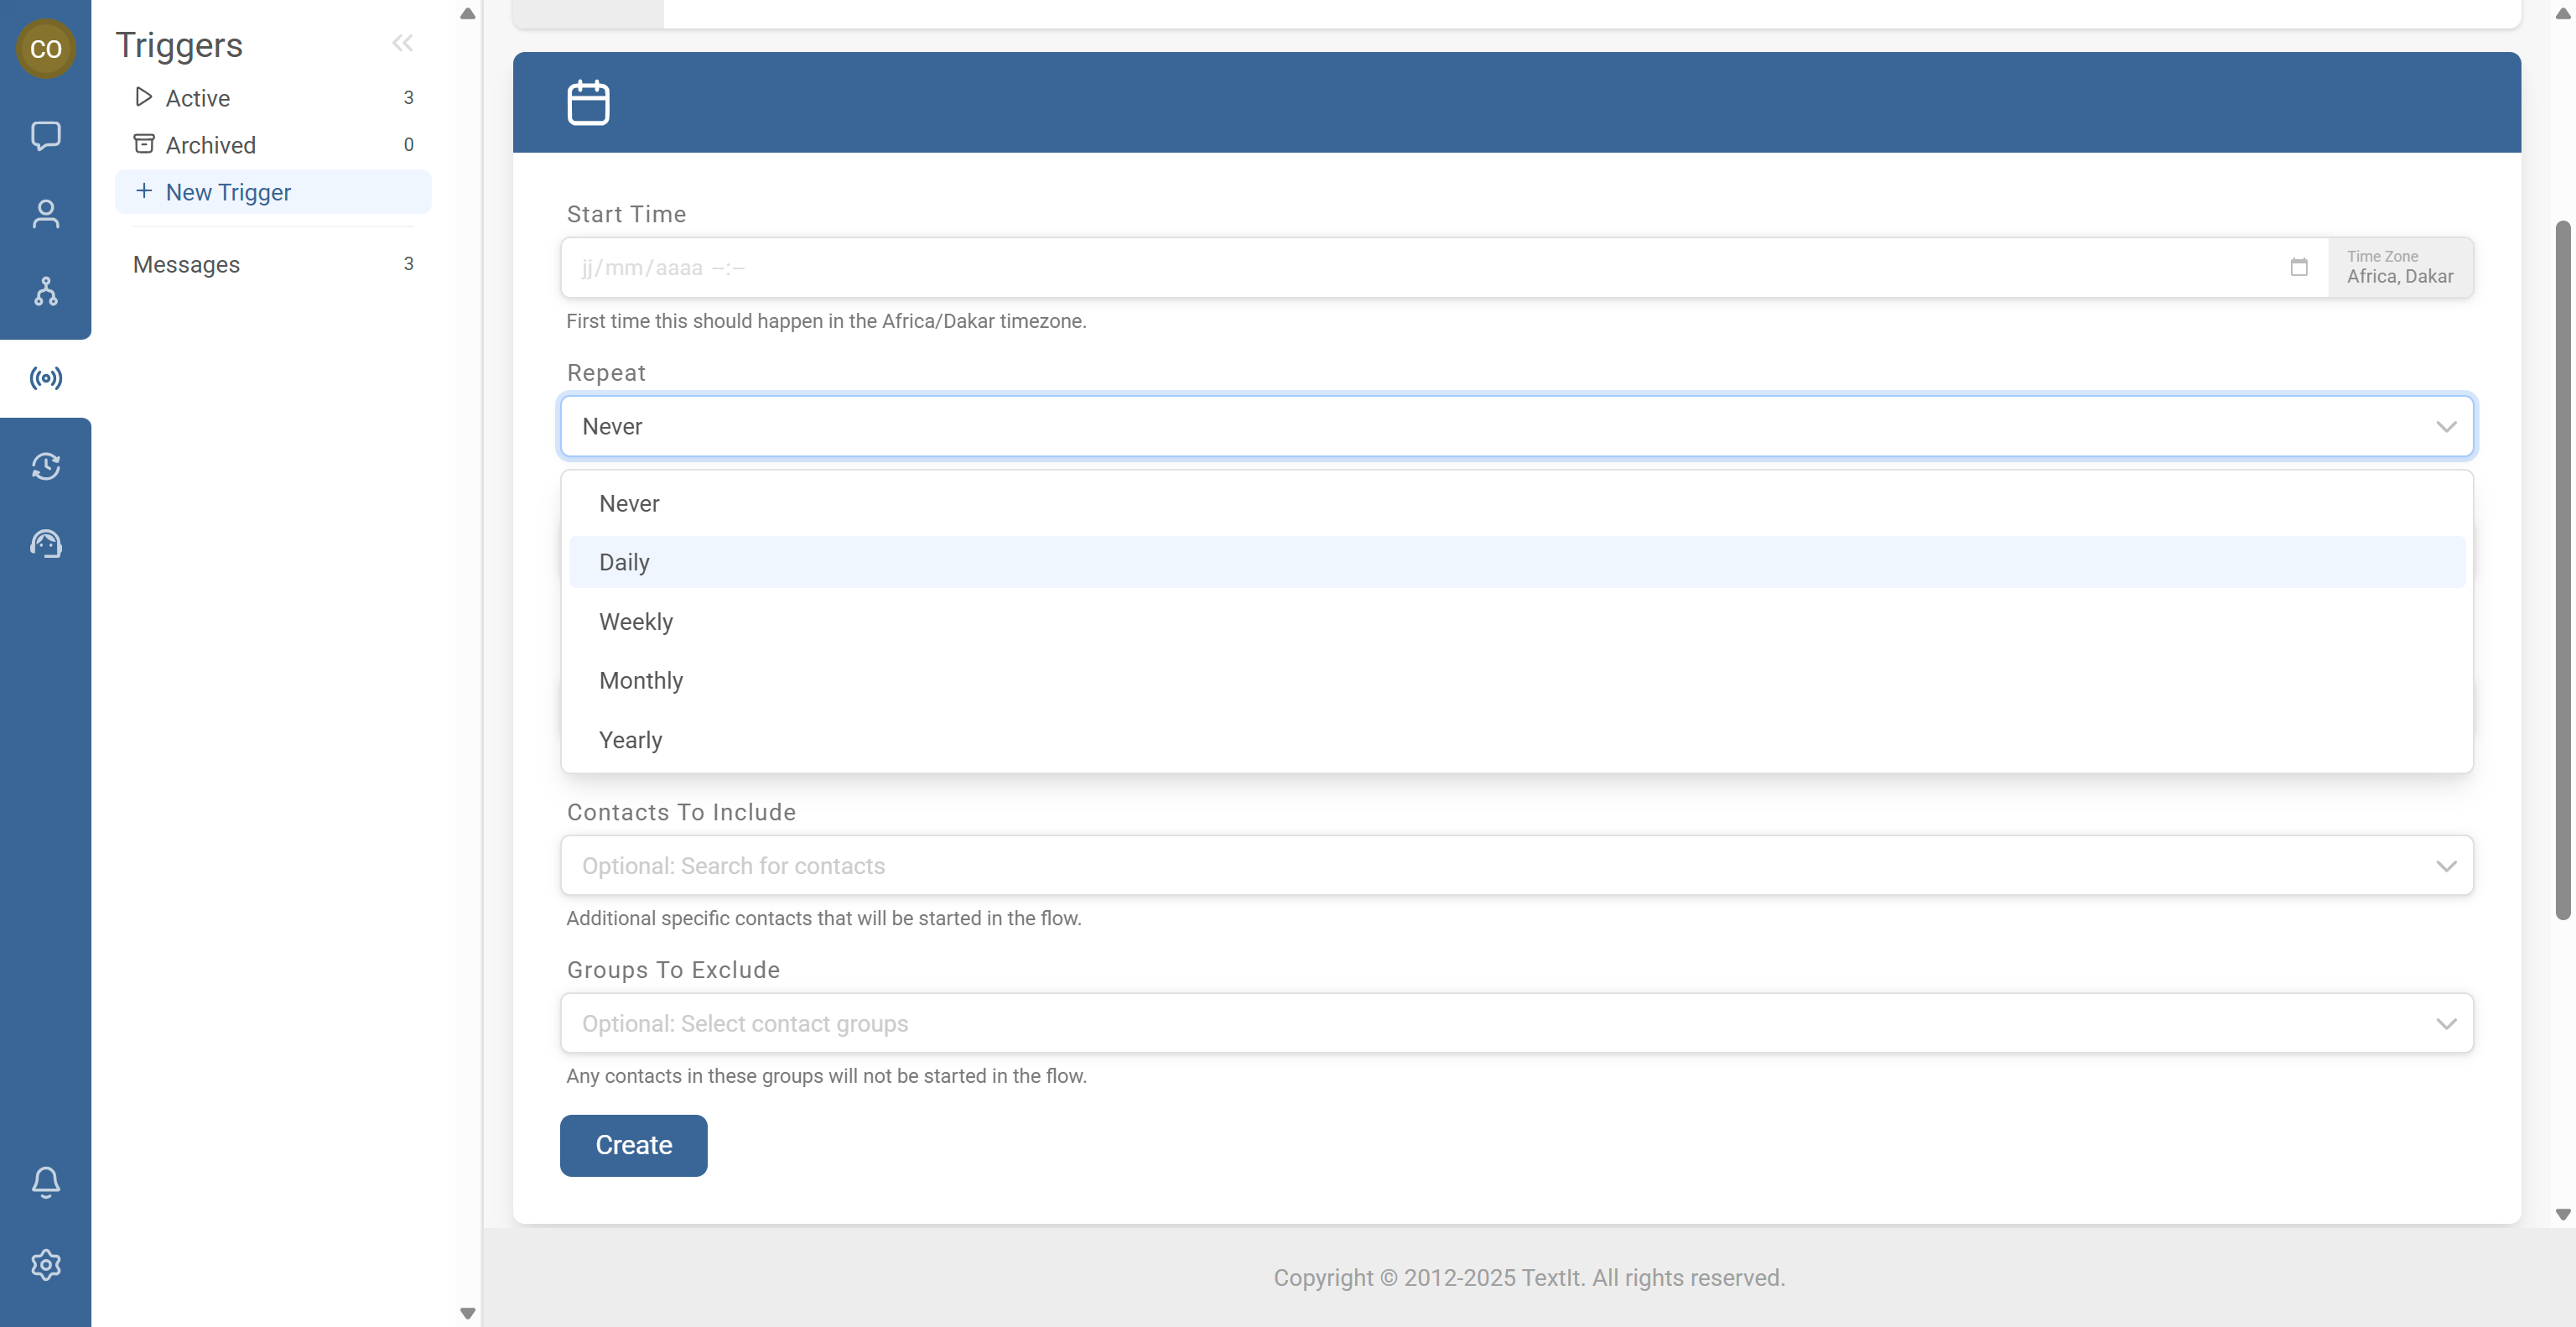Open the flows tree icon

pyautogui.click(x=45, y=291)
